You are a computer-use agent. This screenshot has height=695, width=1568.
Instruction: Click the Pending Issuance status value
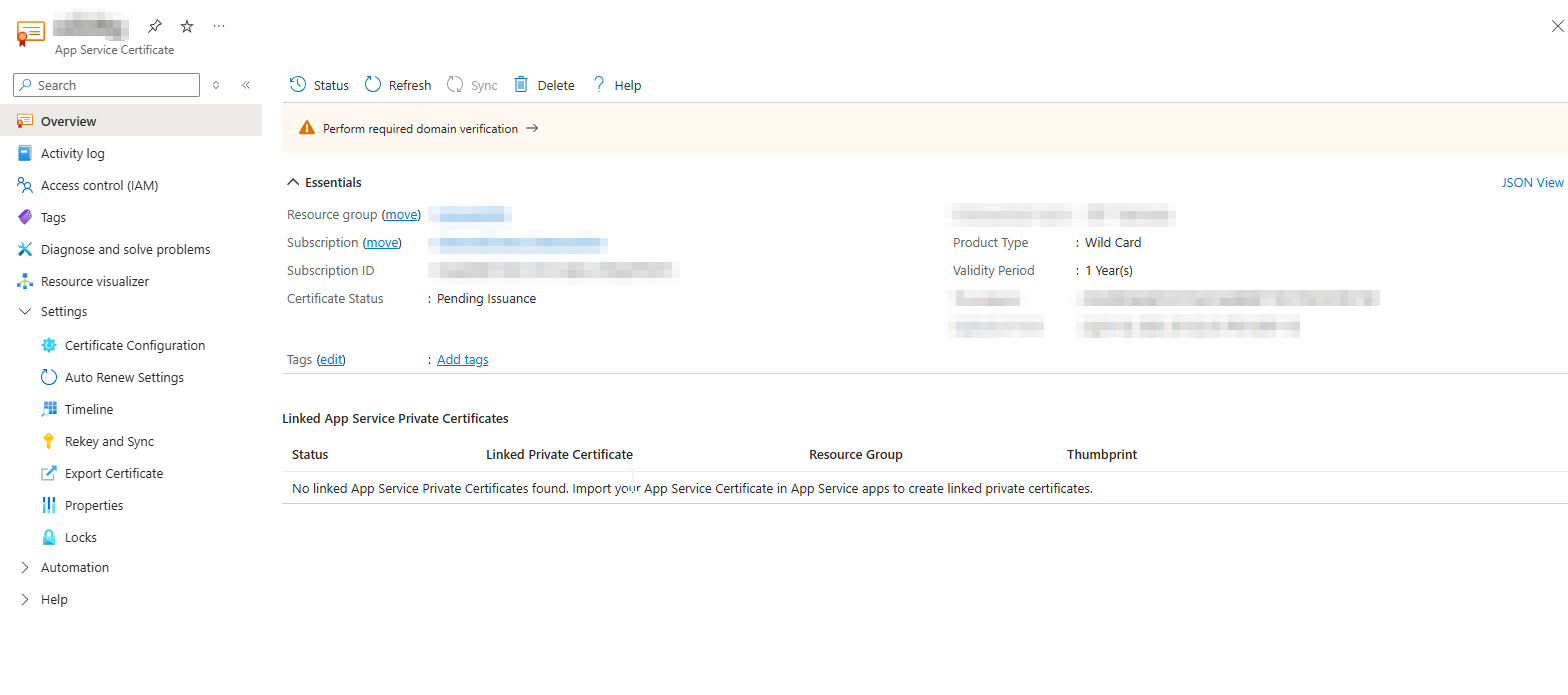coord(487,298)
